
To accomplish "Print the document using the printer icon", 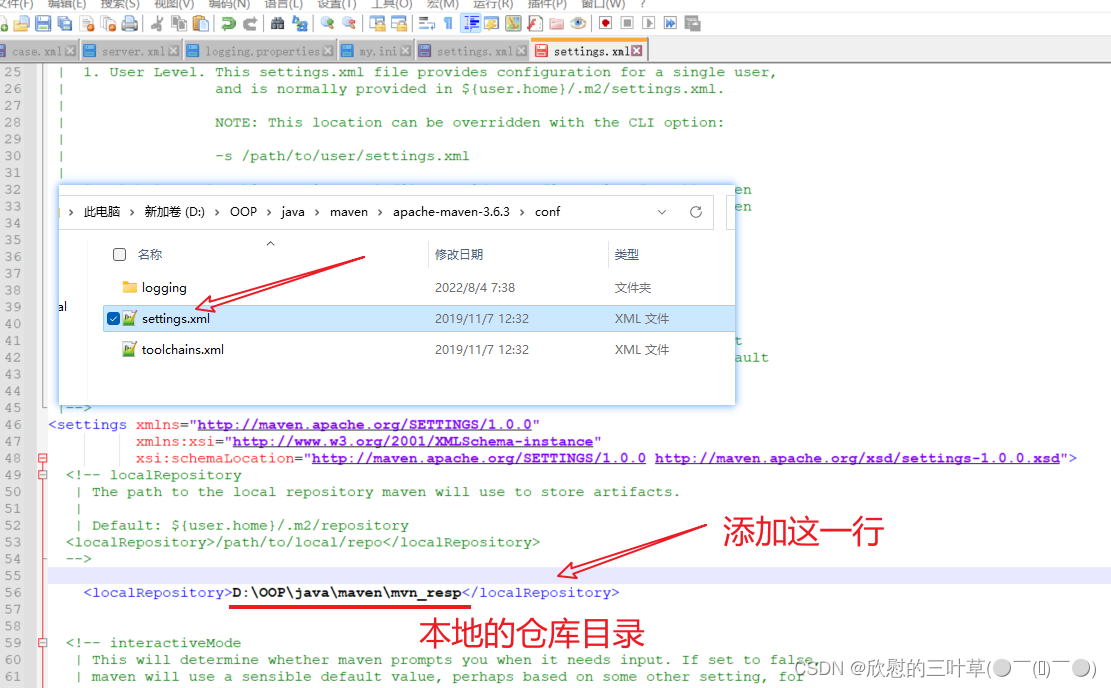I will coord(130,23).
